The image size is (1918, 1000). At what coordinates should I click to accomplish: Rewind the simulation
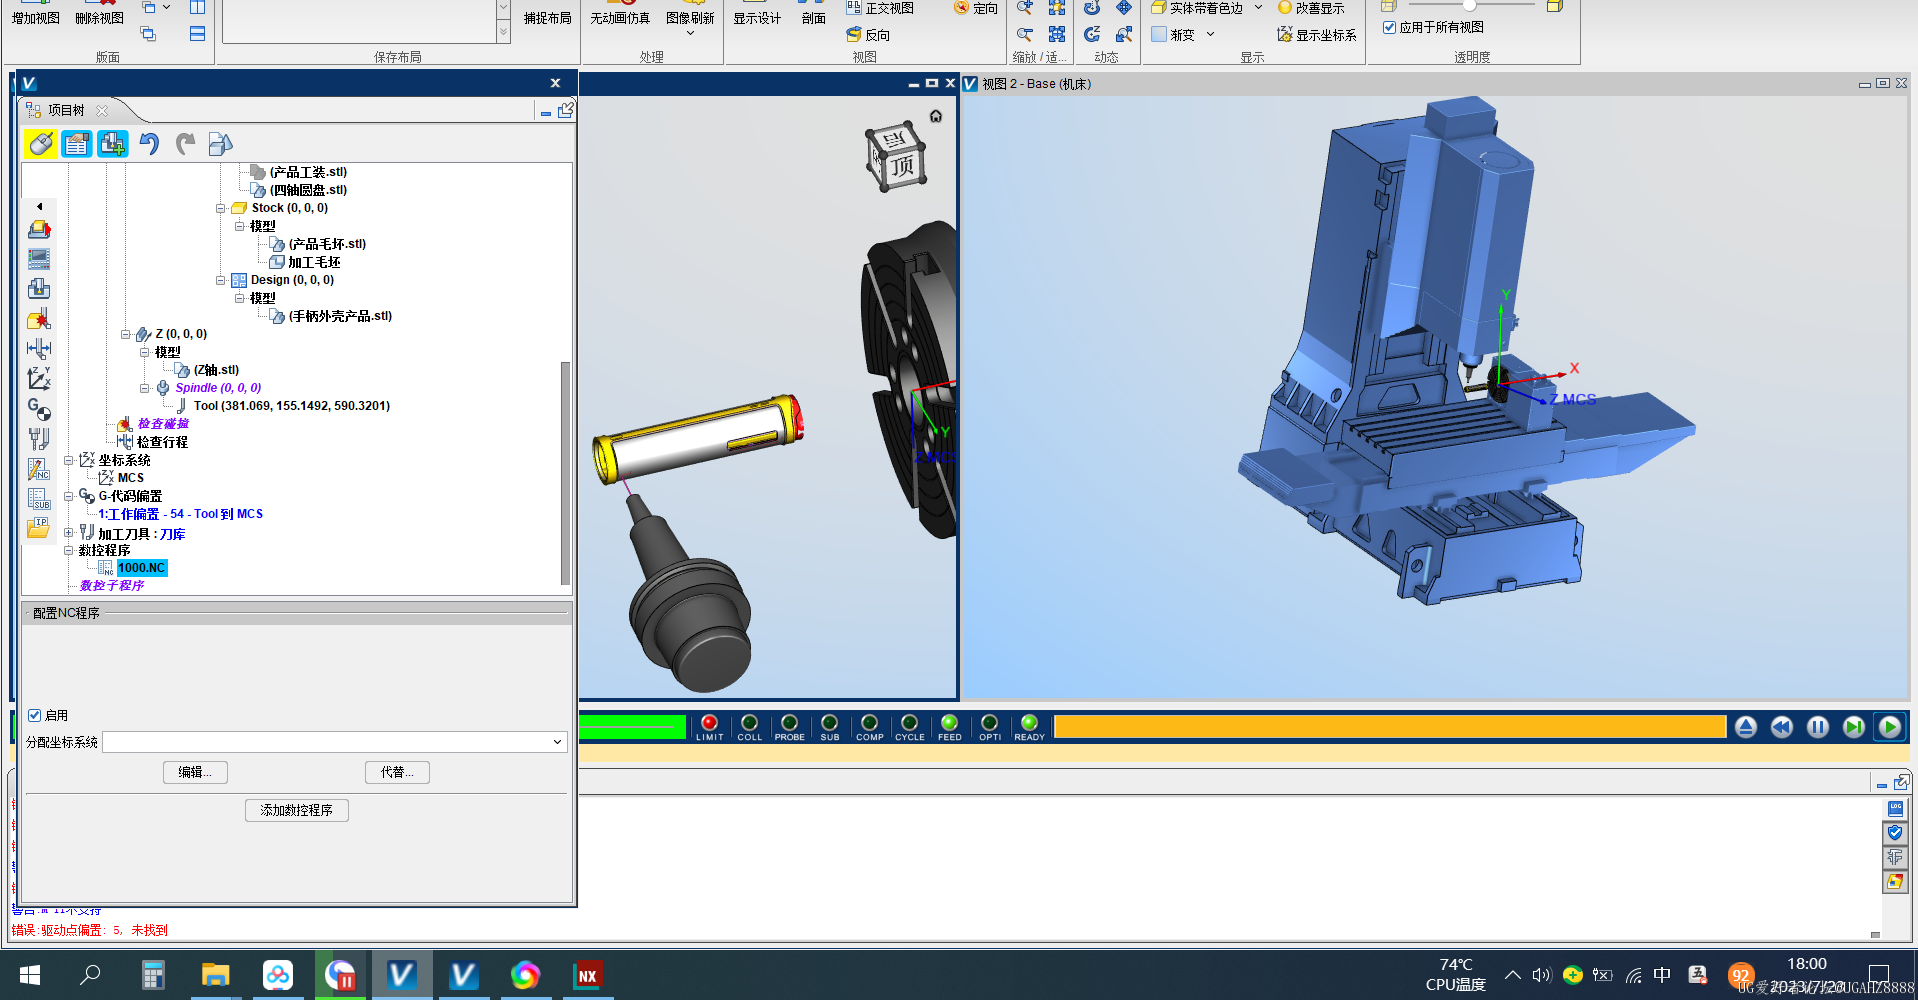click(1782, 727)
